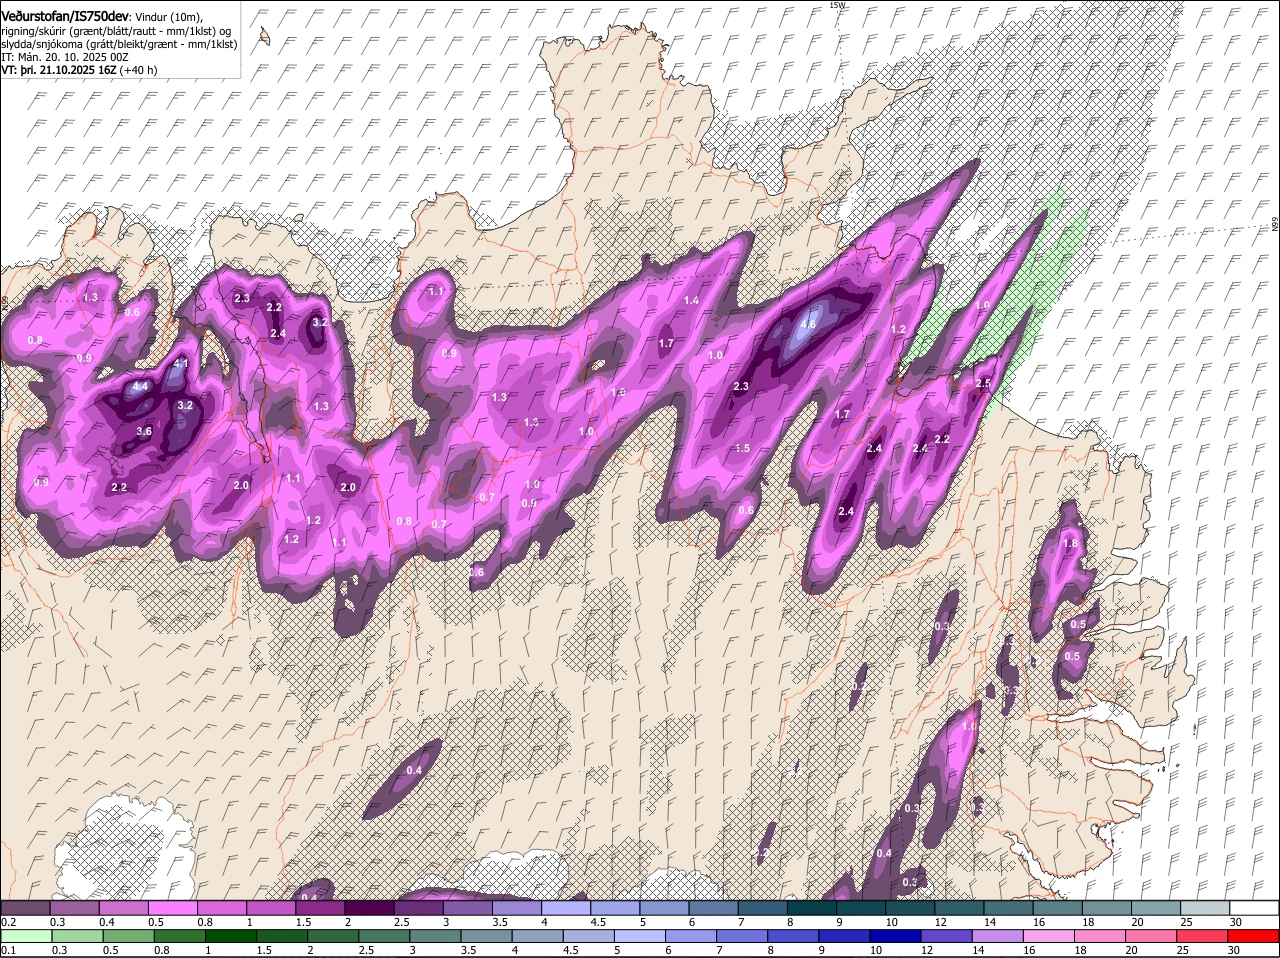Screen dimensions: 1280x958
Task: Click the '0.2' label on upper legend scale
Action: click(8, 922)
